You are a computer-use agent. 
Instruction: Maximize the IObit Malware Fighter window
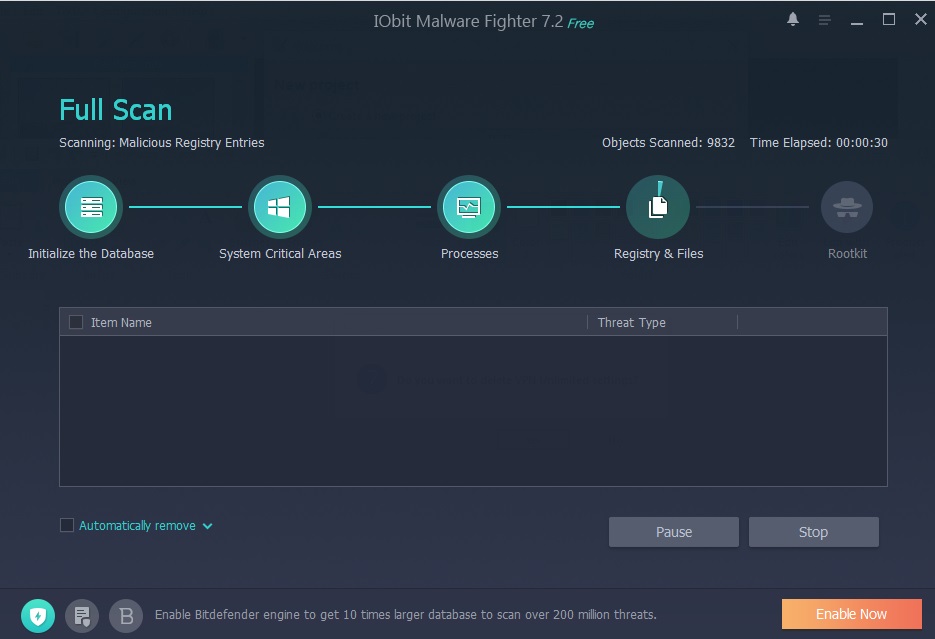(x=888, y=20)
